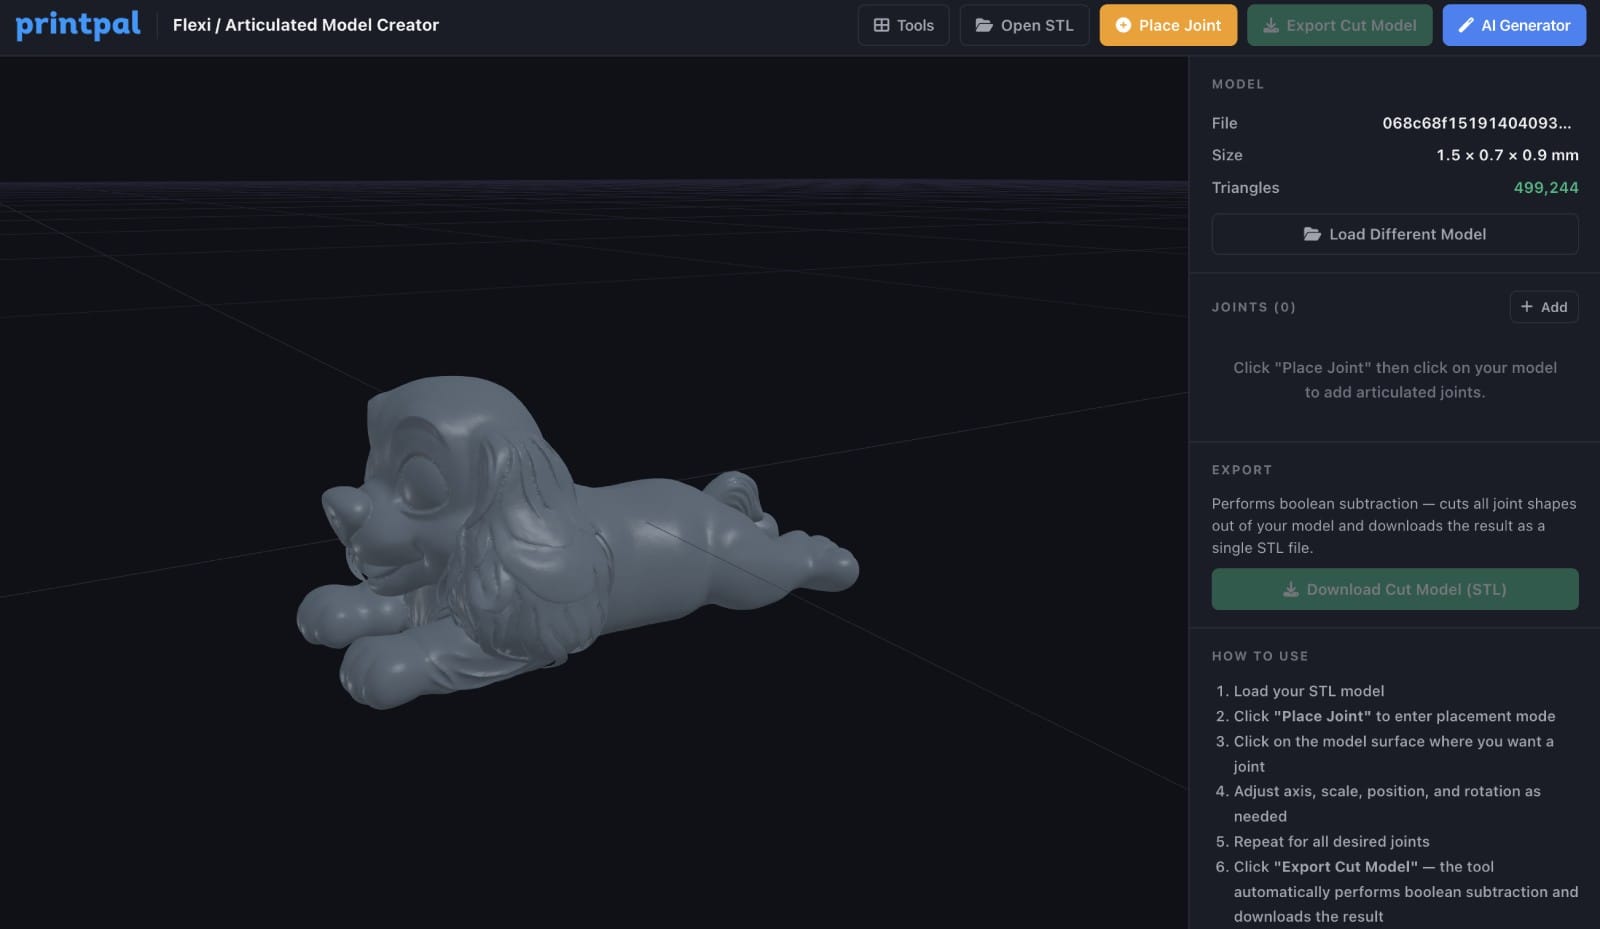Click the Export Cut Model button

click(x=1339, y=25)
